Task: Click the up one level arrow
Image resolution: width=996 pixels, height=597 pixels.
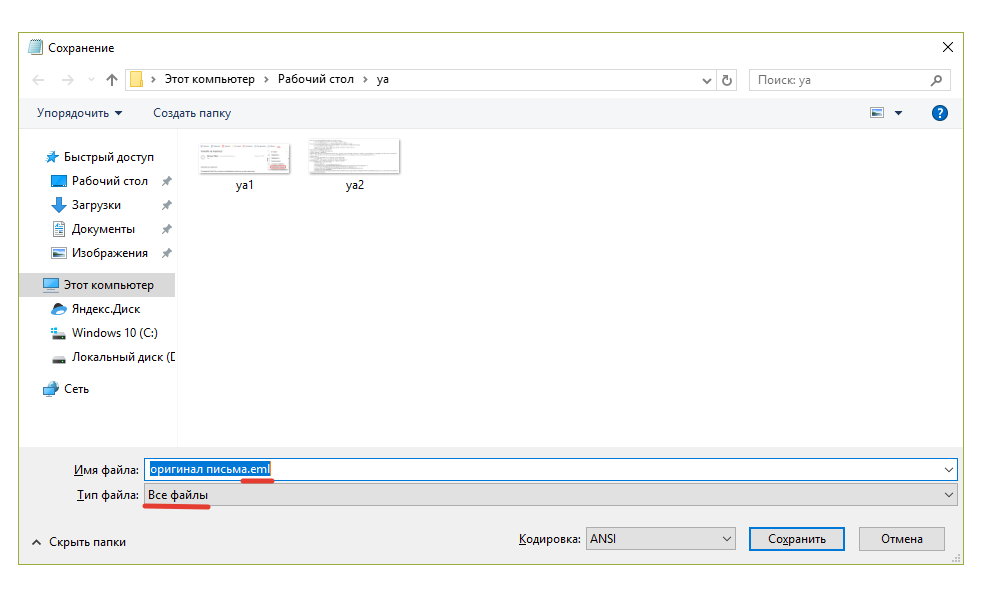Action: 112,80
